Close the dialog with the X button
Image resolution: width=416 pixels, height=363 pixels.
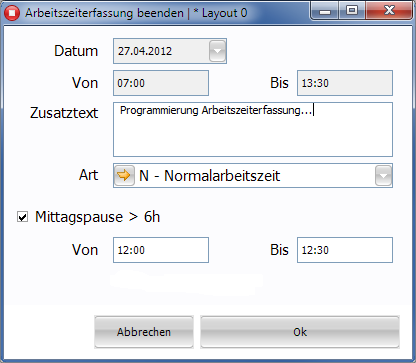[x=389, y=11]
